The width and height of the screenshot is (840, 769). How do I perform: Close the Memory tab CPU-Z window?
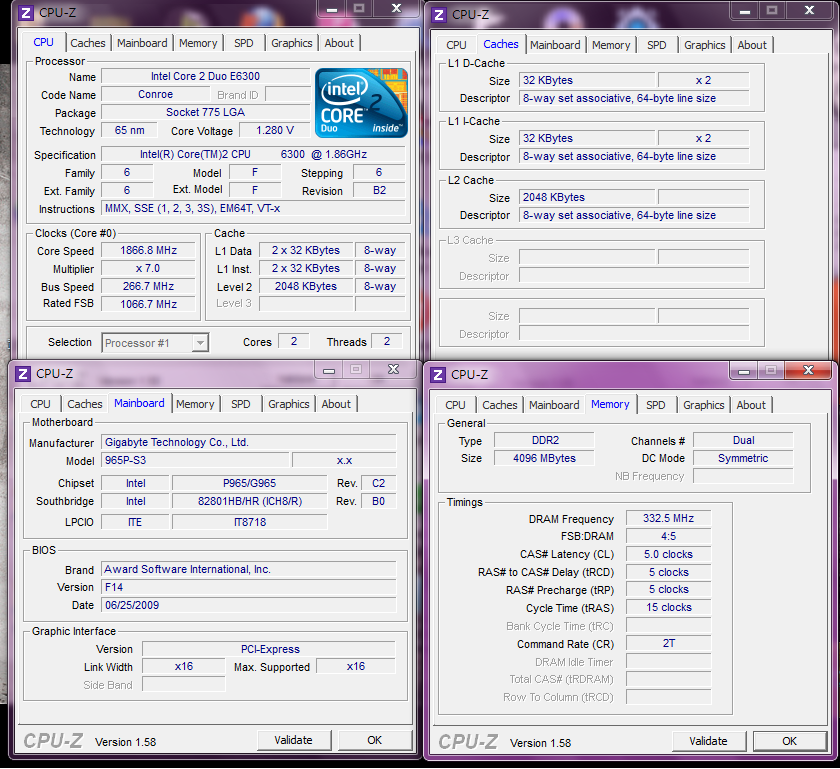[x=808, y=371]
